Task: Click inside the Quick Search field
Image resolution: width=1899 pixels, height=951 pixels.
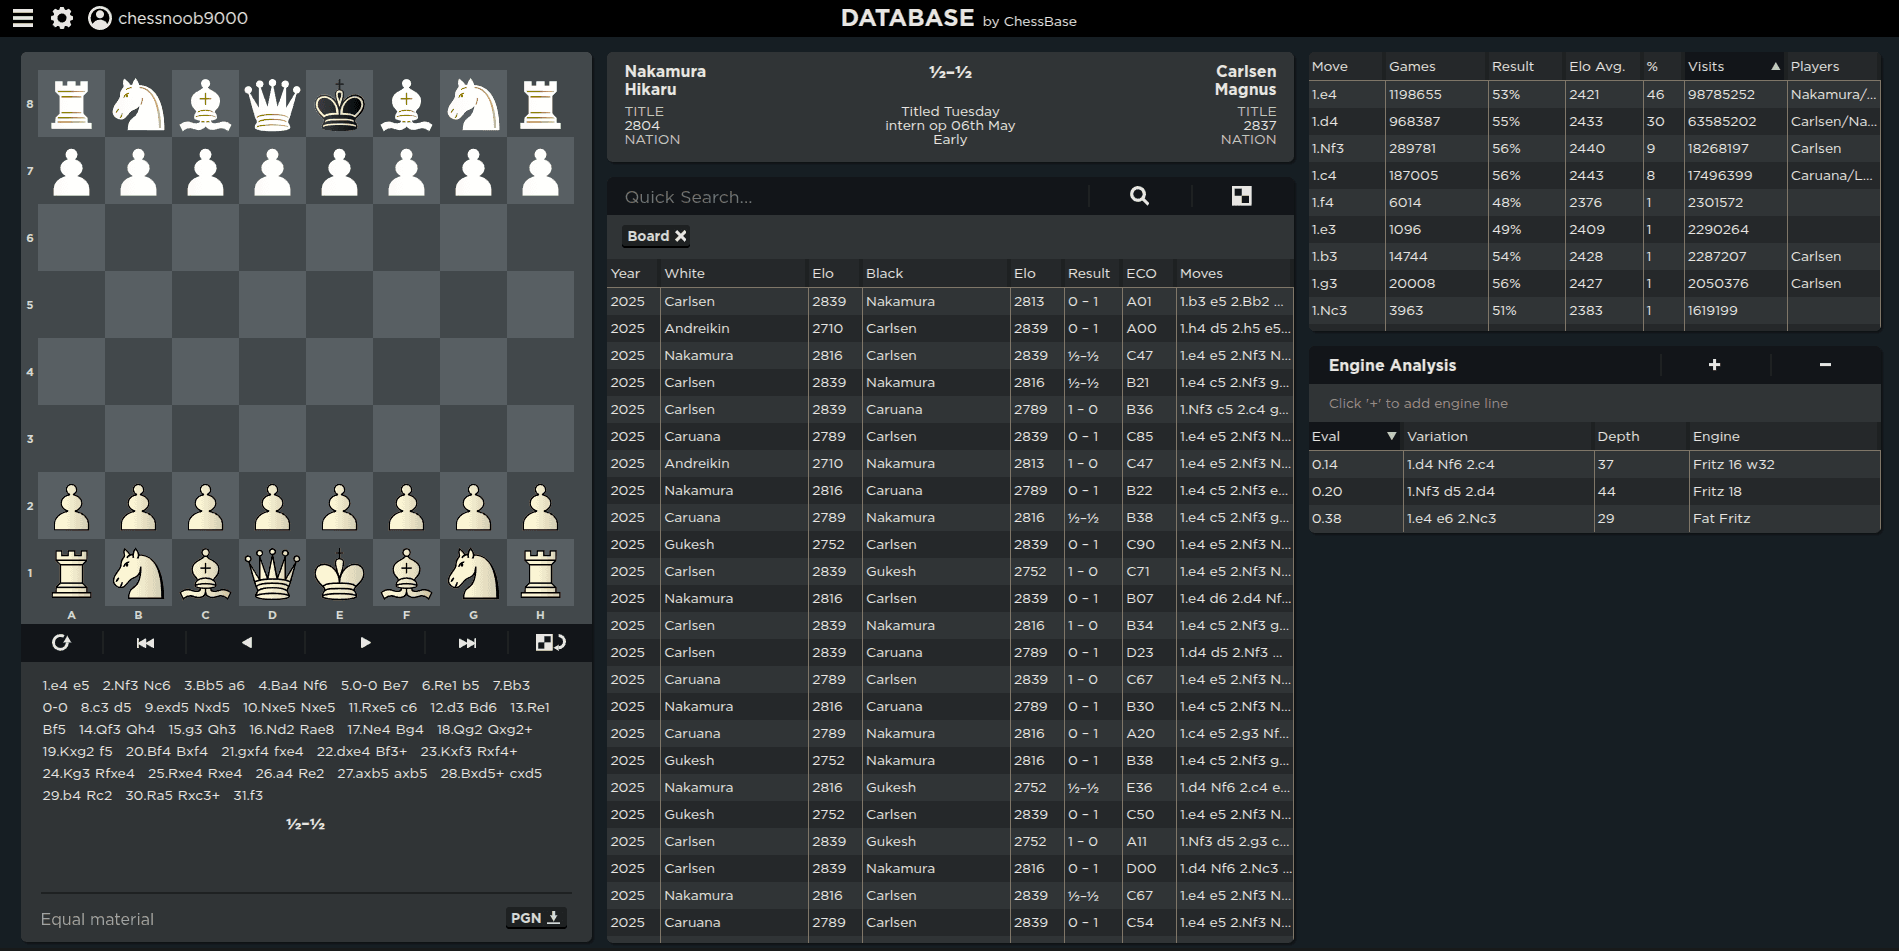Action: [x=850, y=196]
